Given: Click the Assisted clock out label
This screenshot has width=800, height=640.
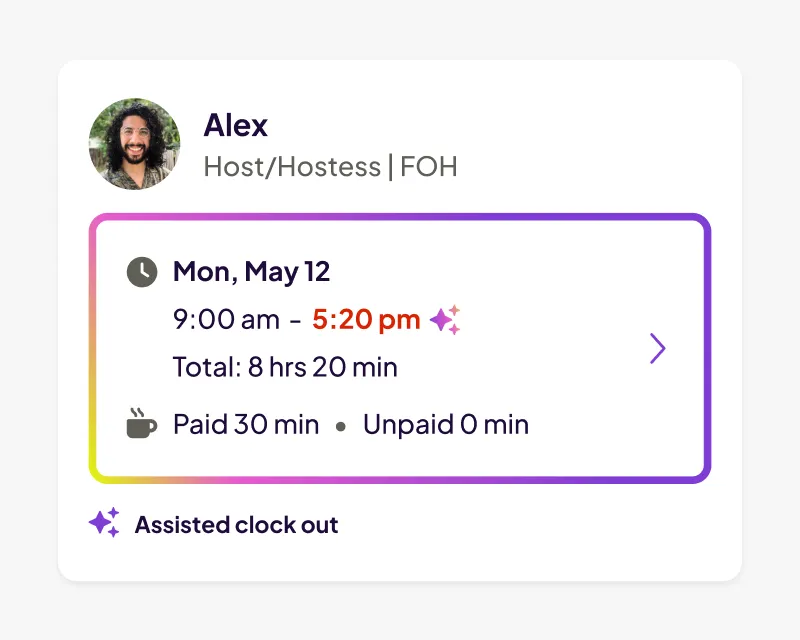Looking at the screenshot, I should tap(237, 524).
